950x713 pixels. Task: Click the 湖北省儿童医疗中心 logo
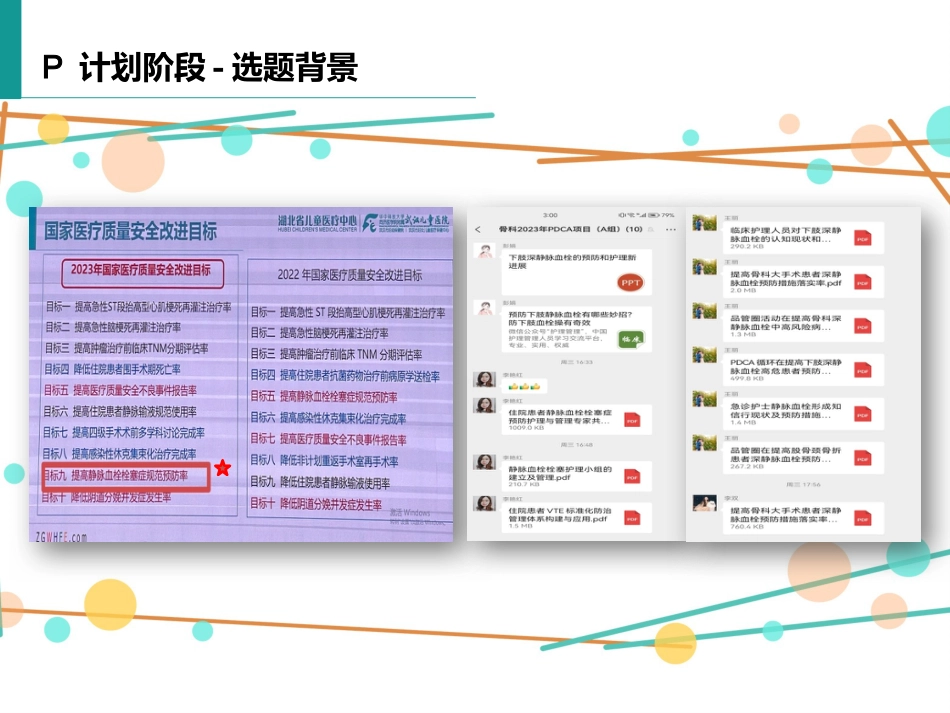[x=317, y=222]
